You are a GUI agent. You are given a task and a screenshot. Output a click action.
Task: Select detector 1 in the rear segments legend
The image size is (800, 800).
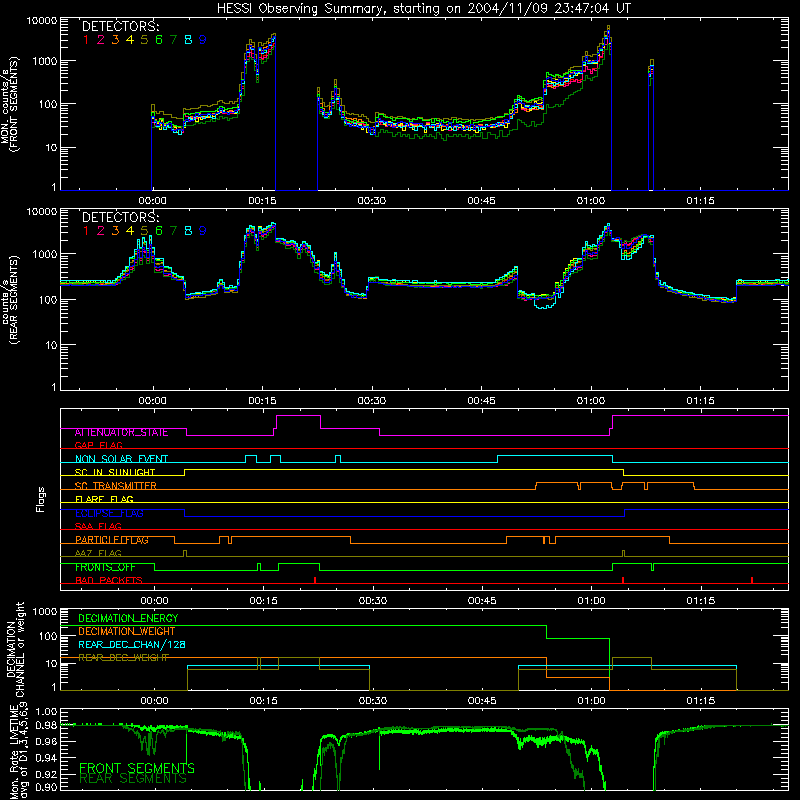click(86, 231)
